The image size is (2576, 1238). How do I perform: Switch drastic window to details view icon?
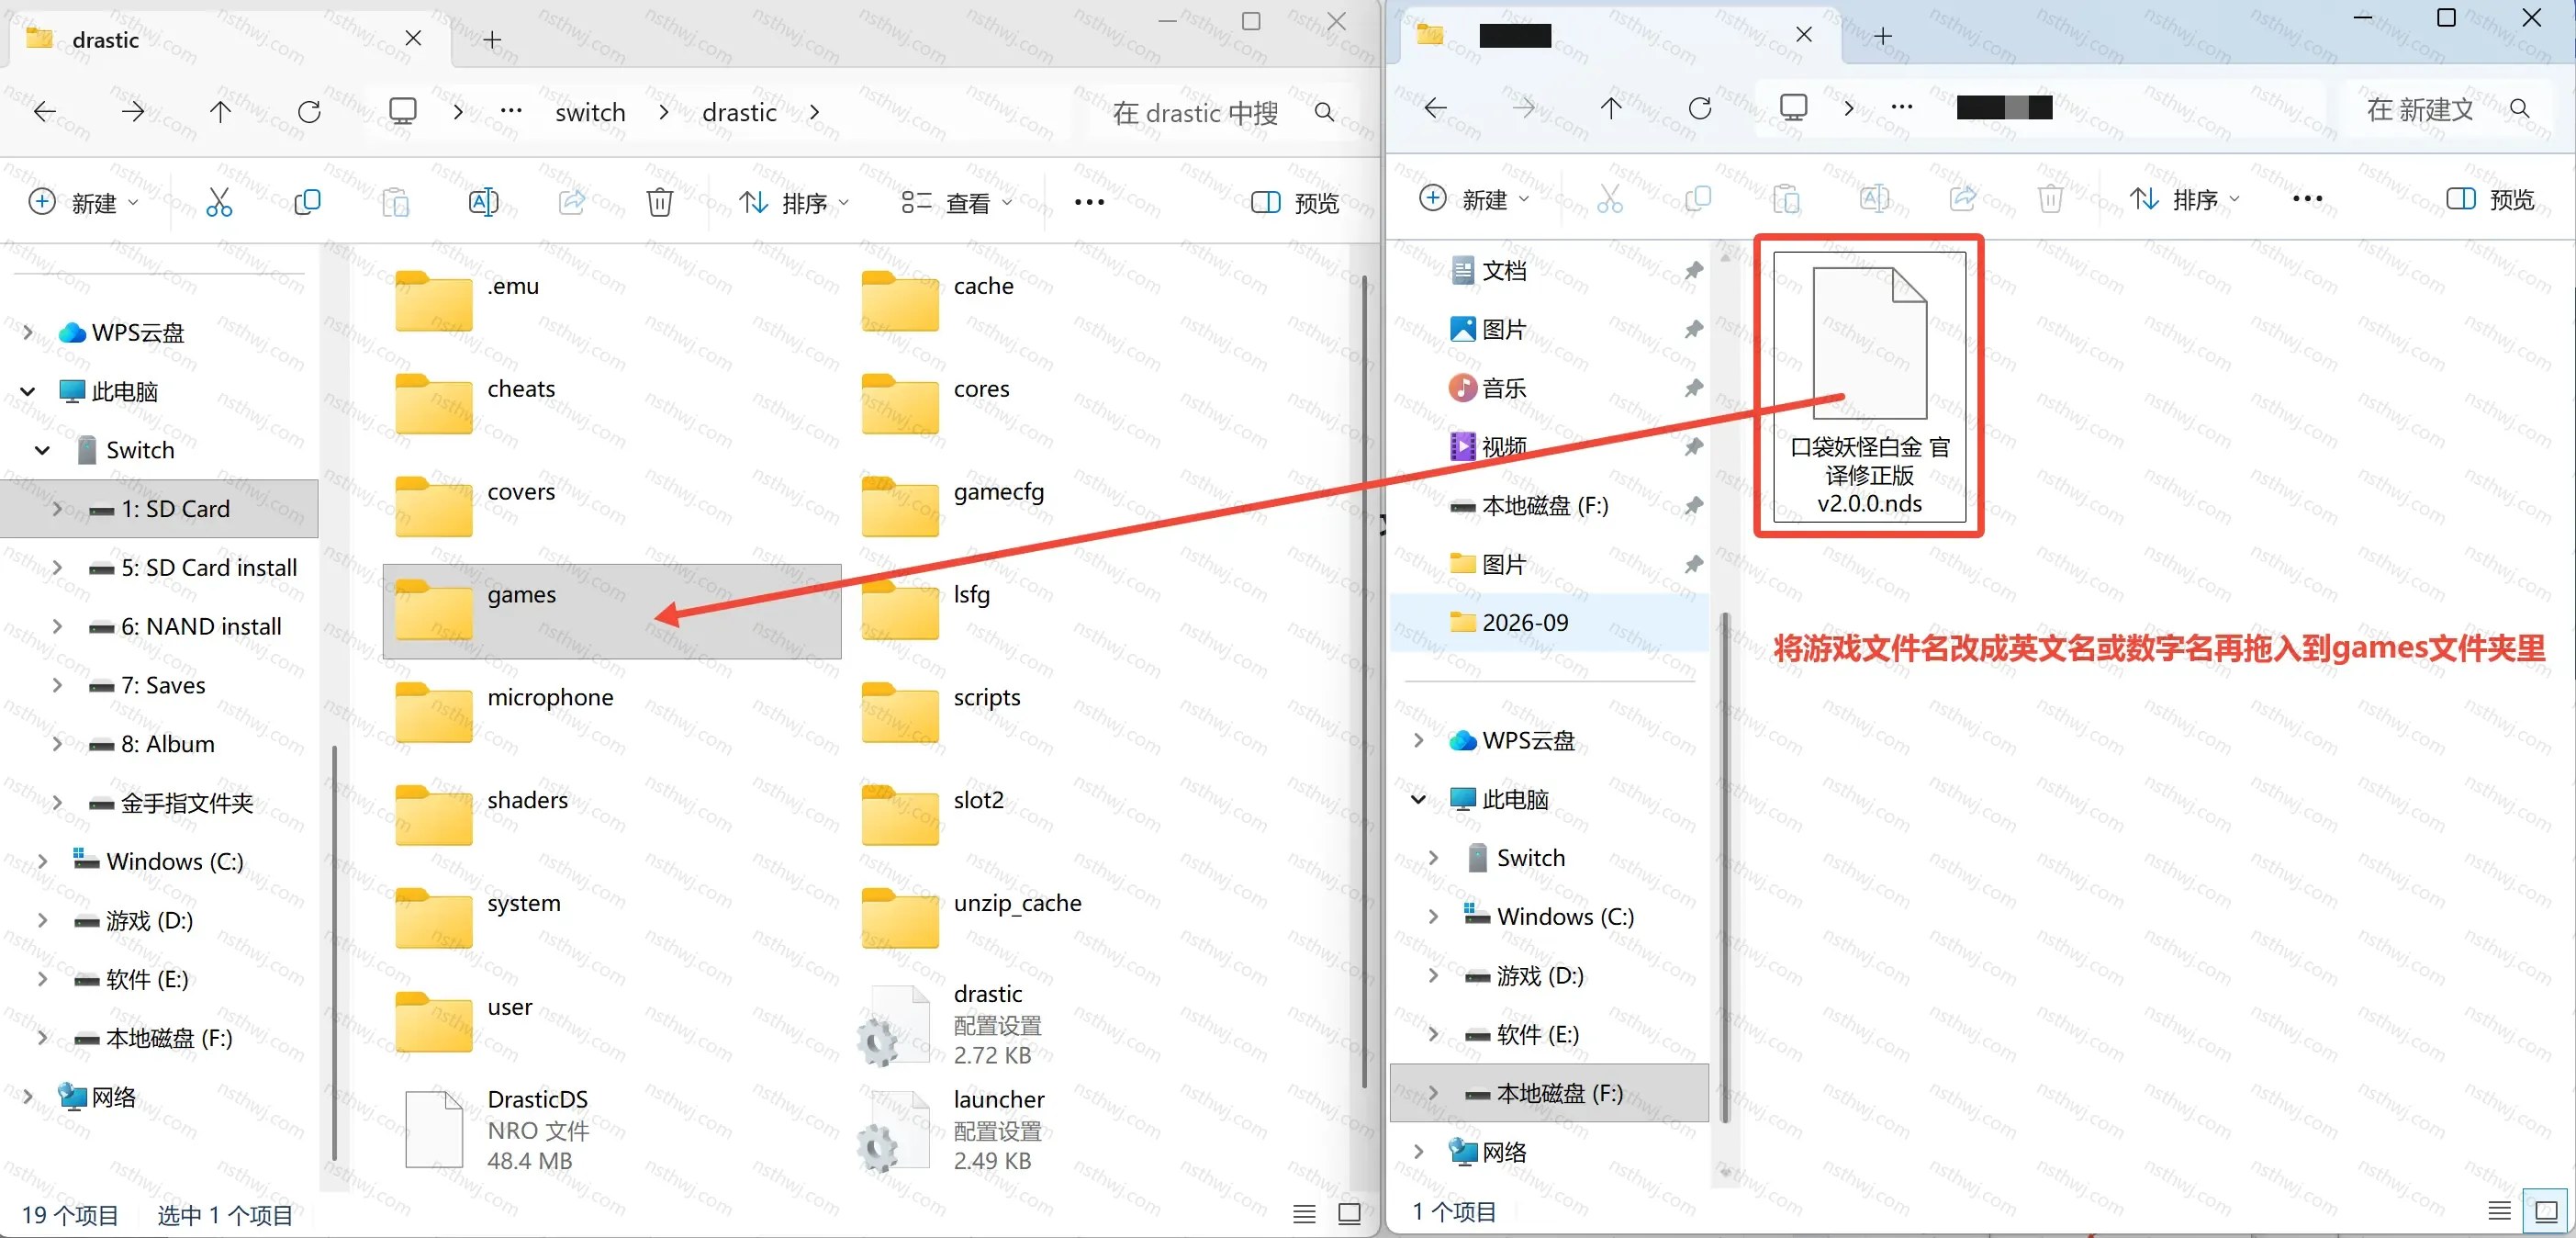pyautogui.click(x=1304, y=1213)
